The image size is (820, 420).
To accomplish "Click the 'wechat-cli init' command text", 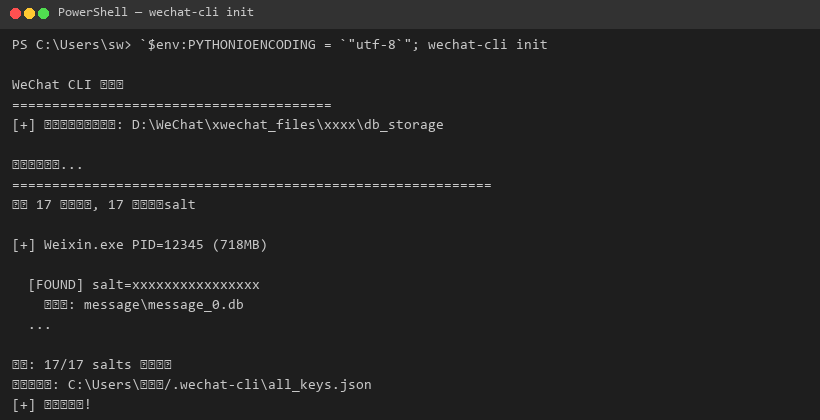I will pyautogui.click(x=487, y=45).
